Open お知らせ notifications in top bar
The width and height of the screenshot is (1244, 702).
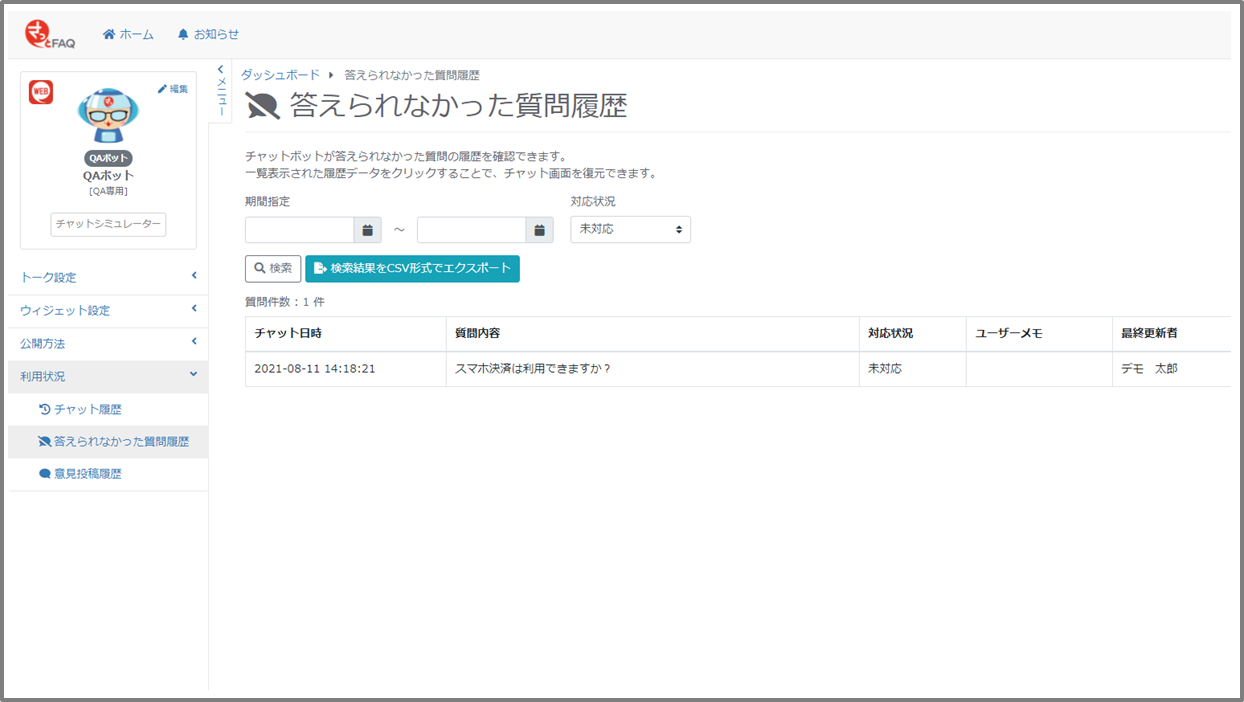click(x=208, y=34)
